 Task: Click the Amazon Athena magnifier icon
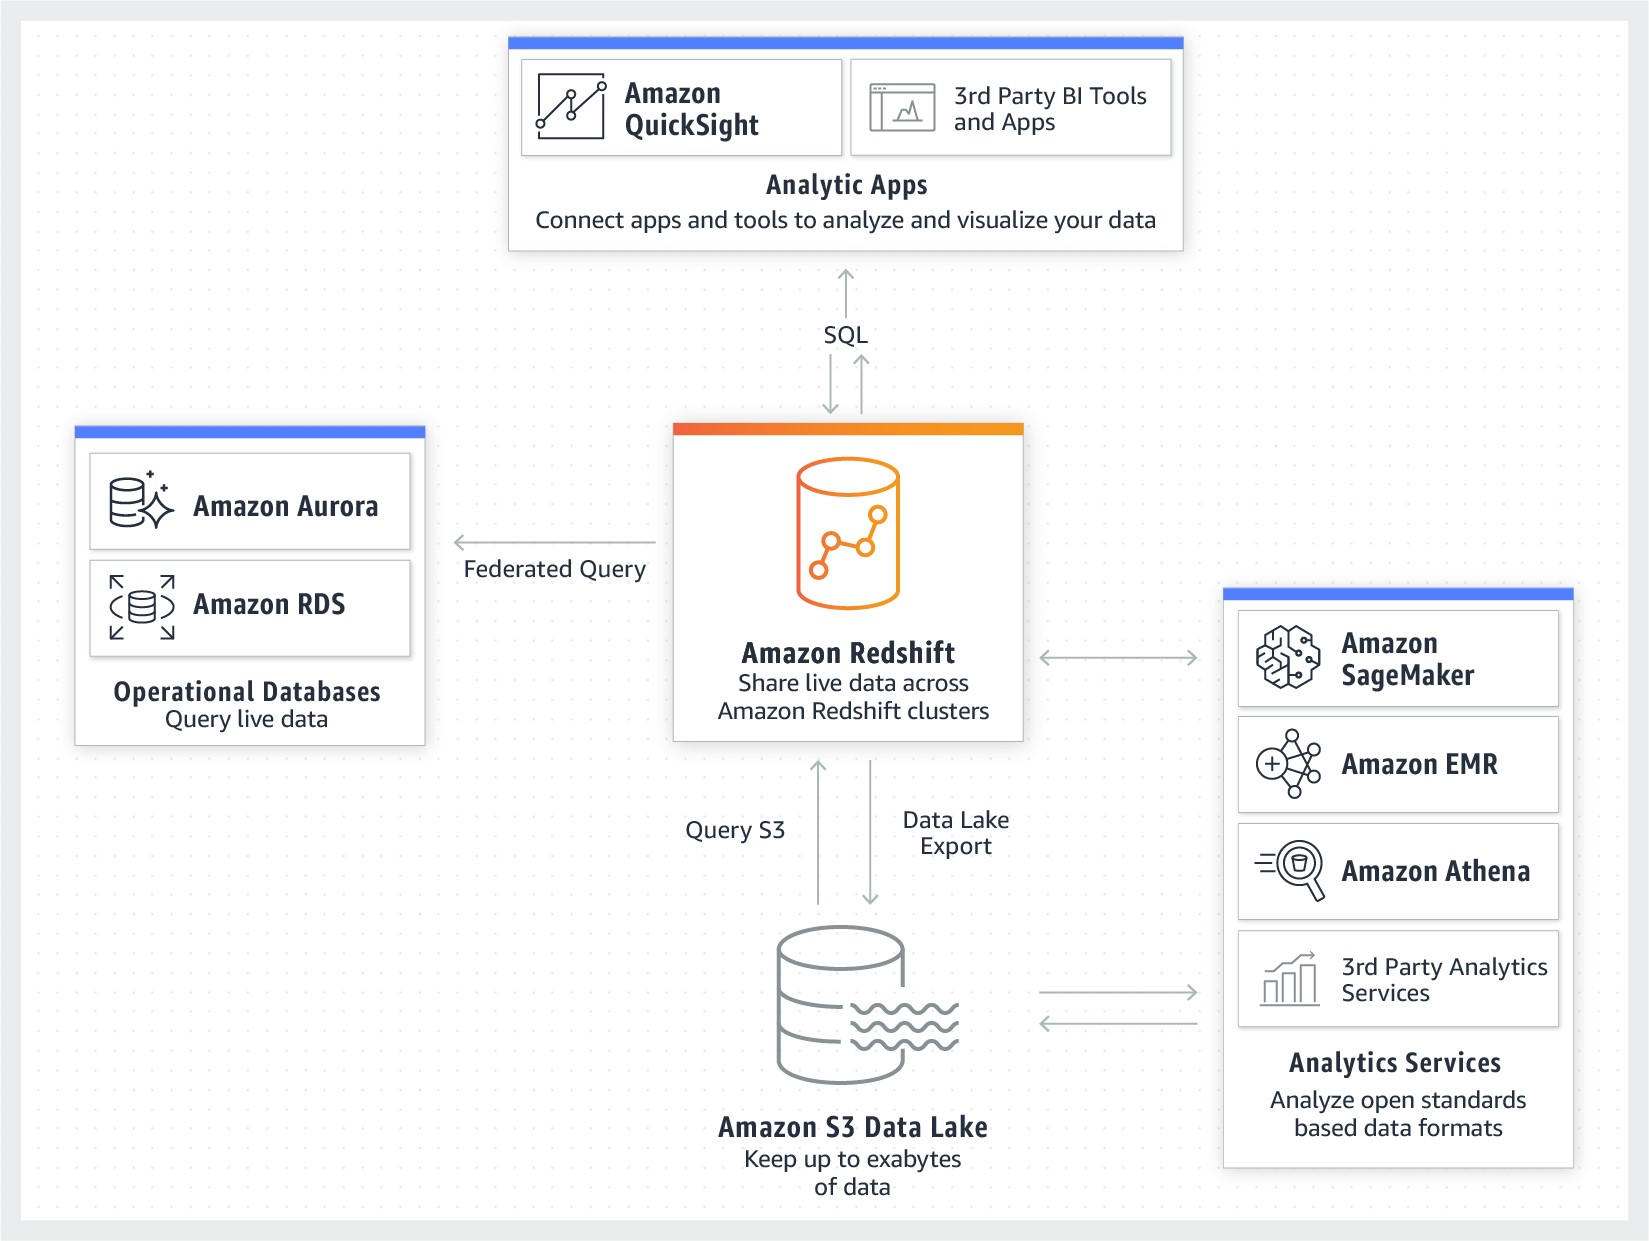1290,870
